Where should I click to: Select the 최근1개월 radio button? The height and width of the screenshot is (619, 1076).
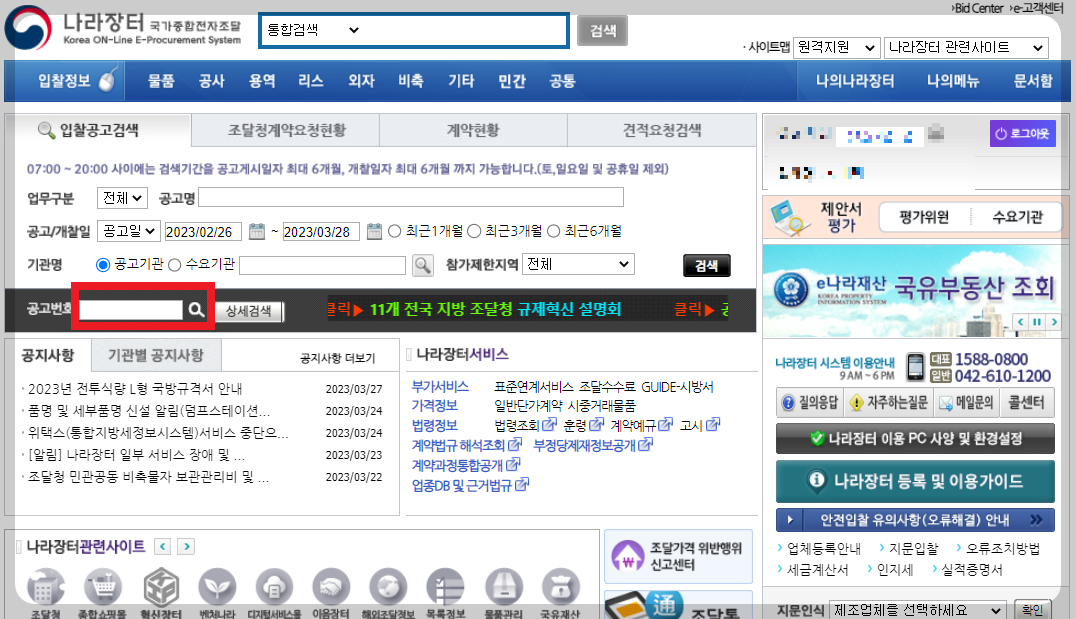click(395, 231)
